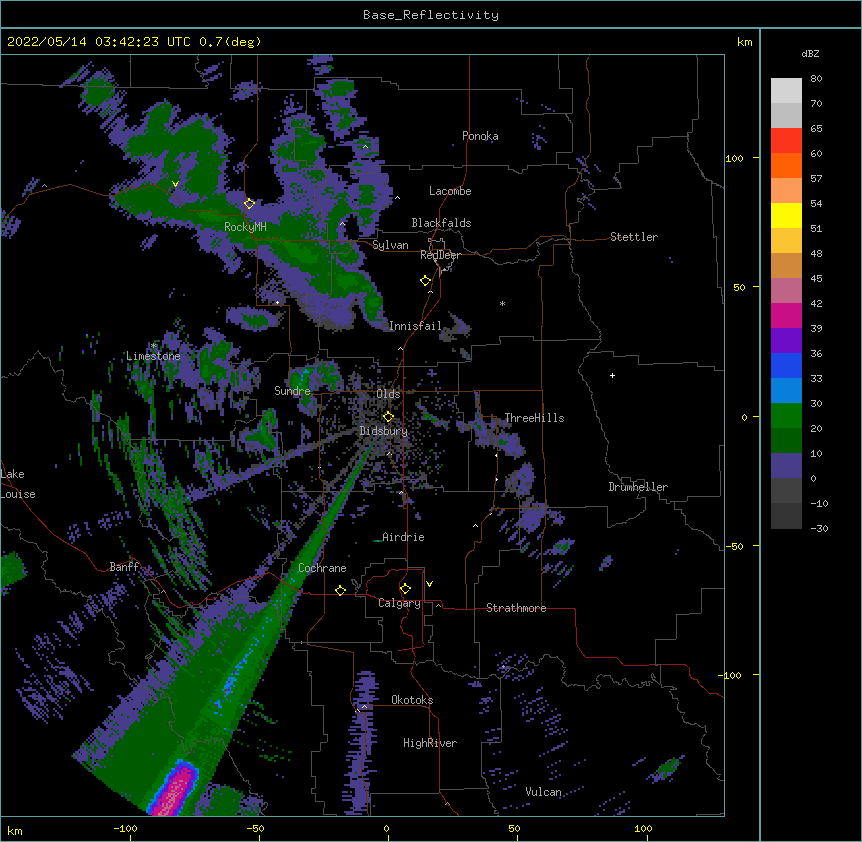Click the RedDeer city label
Screen dimensions: 862x842
pos(440,255)
